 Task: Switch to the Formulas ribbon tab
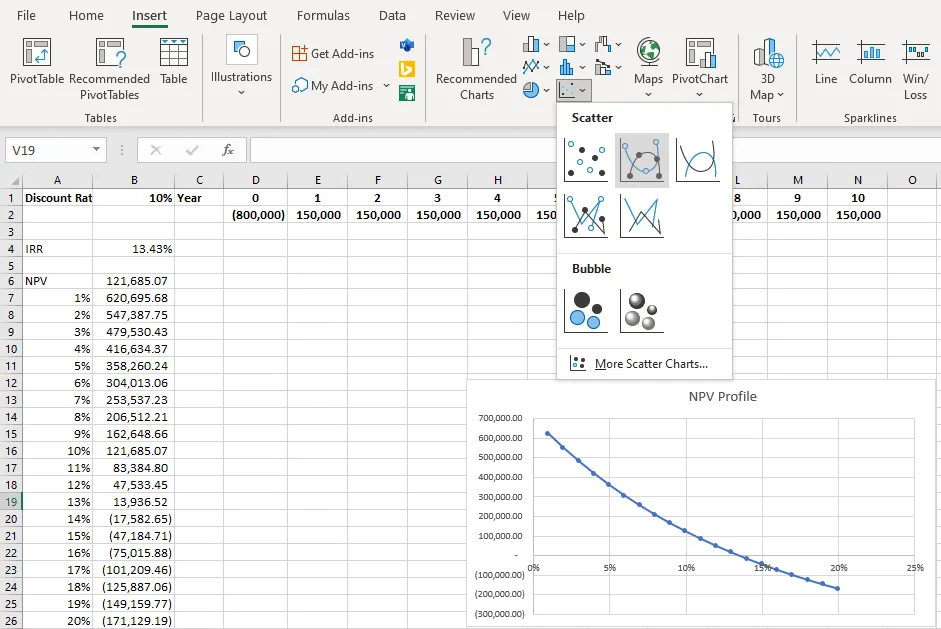322,15
